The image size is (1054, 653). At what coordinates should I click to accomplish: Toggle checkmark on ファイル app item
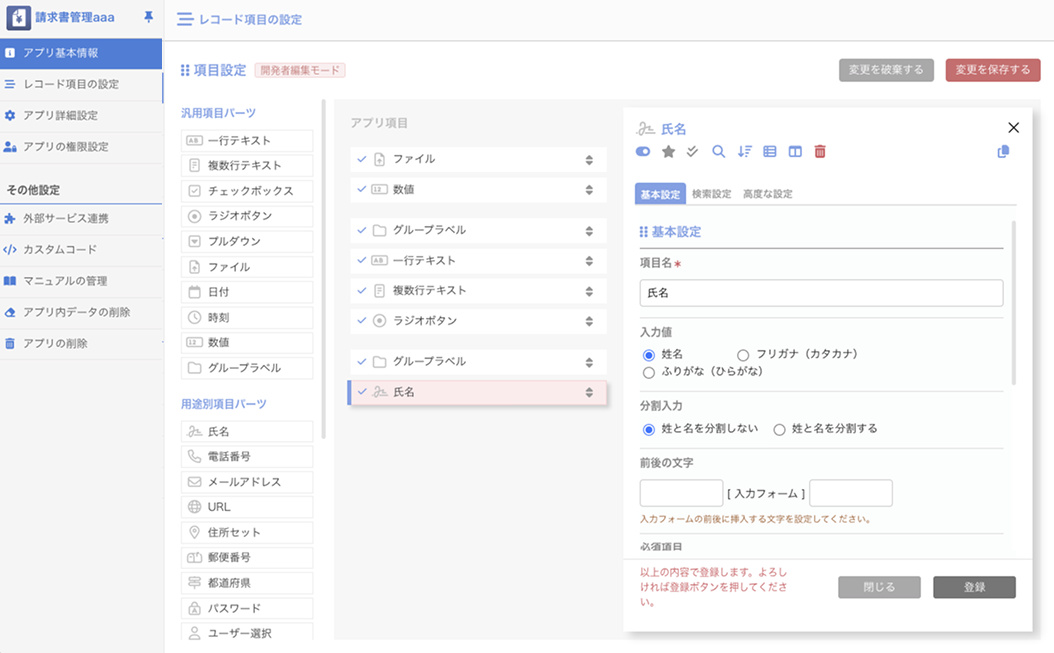coord(362,159)
